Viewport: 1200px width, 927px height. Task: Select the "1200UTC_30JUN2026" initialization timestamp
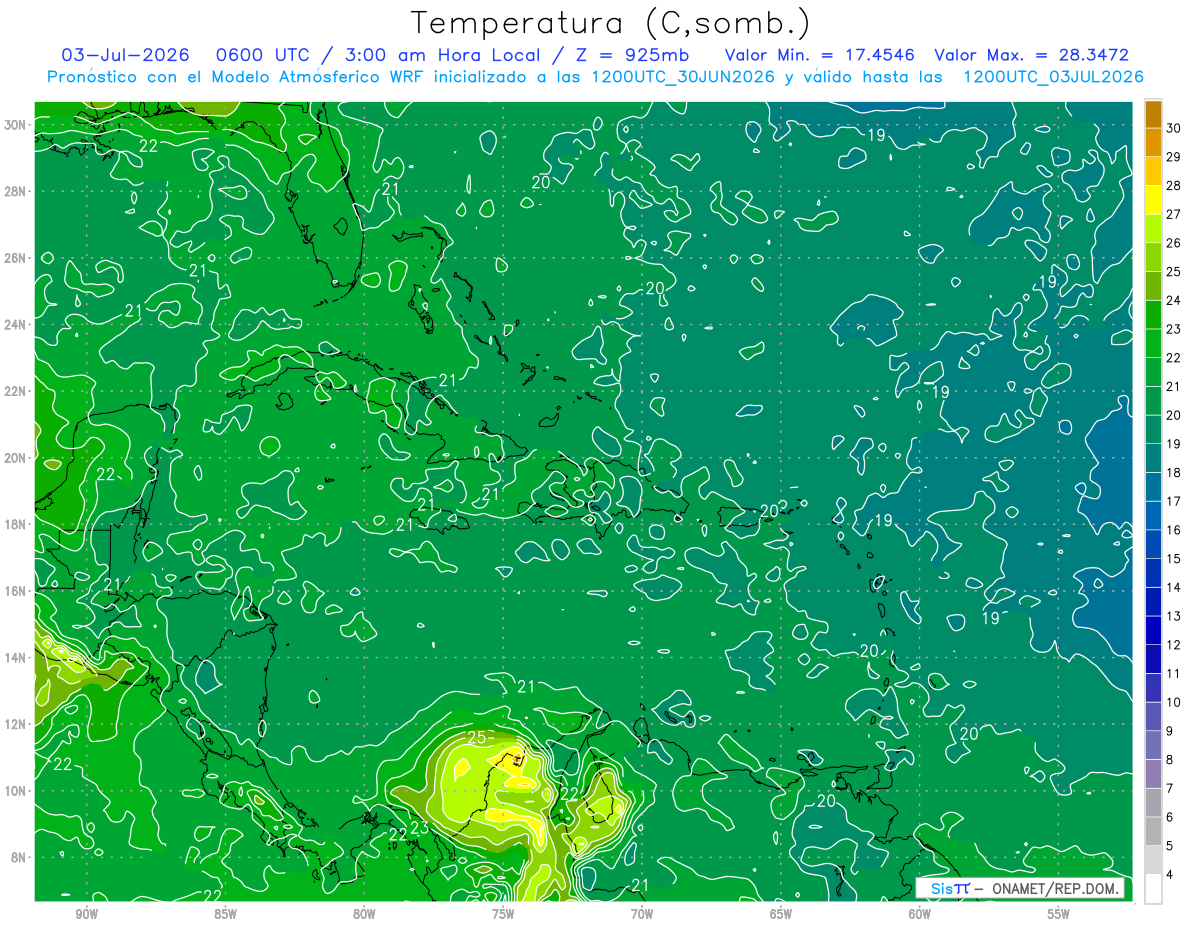click(683, 77)
